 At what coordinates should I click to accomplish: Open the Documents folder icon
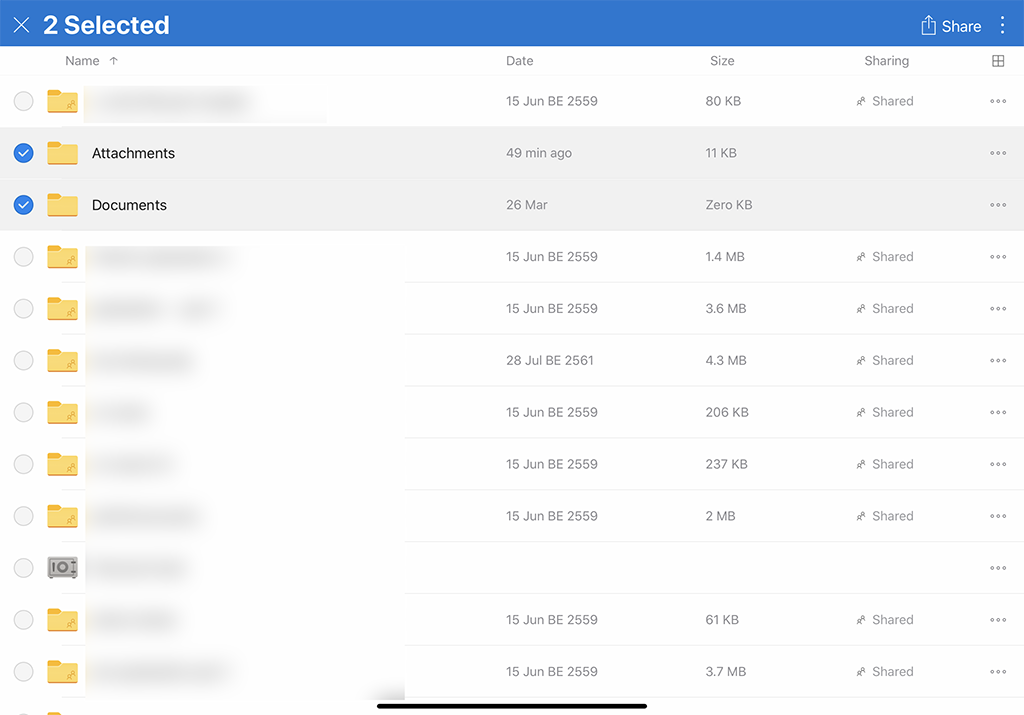coord(62,205)
